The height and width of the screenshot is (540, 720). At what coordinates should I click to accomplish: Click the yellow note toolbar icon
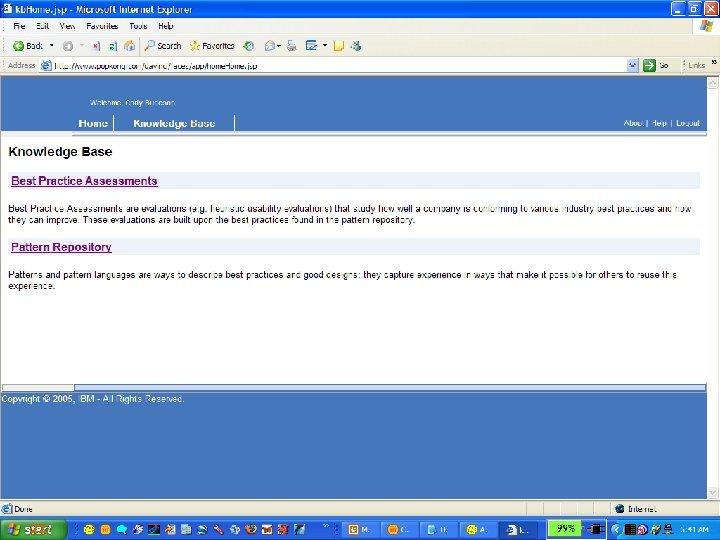339,45
